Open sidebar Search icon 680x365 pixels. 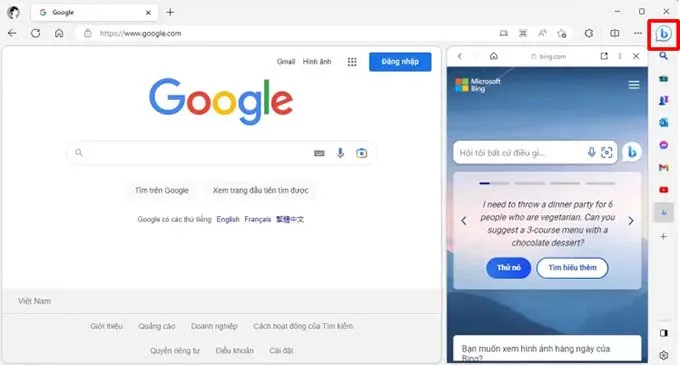point(664,56)
